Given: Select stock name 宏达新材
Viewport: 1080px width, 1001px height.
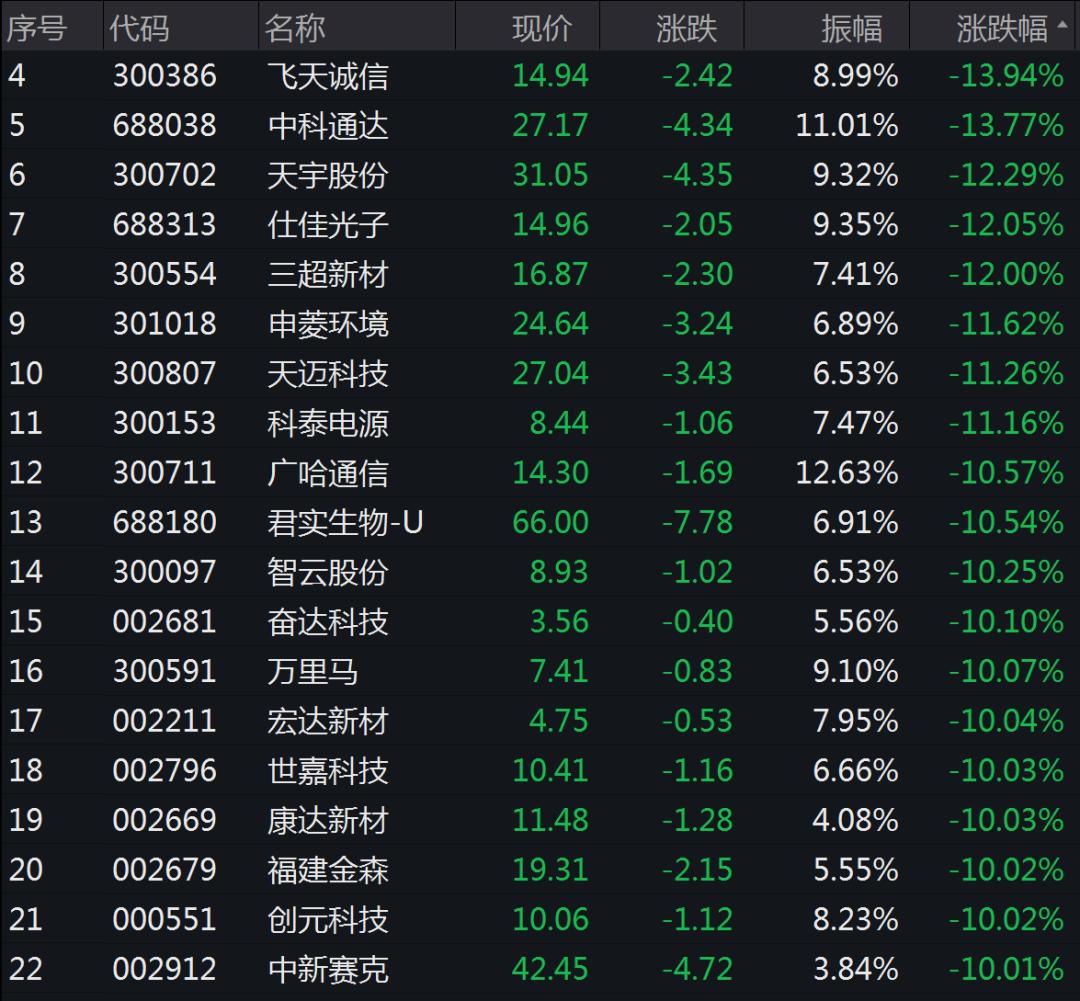Looking at the screenshot, I should [328, 721].
